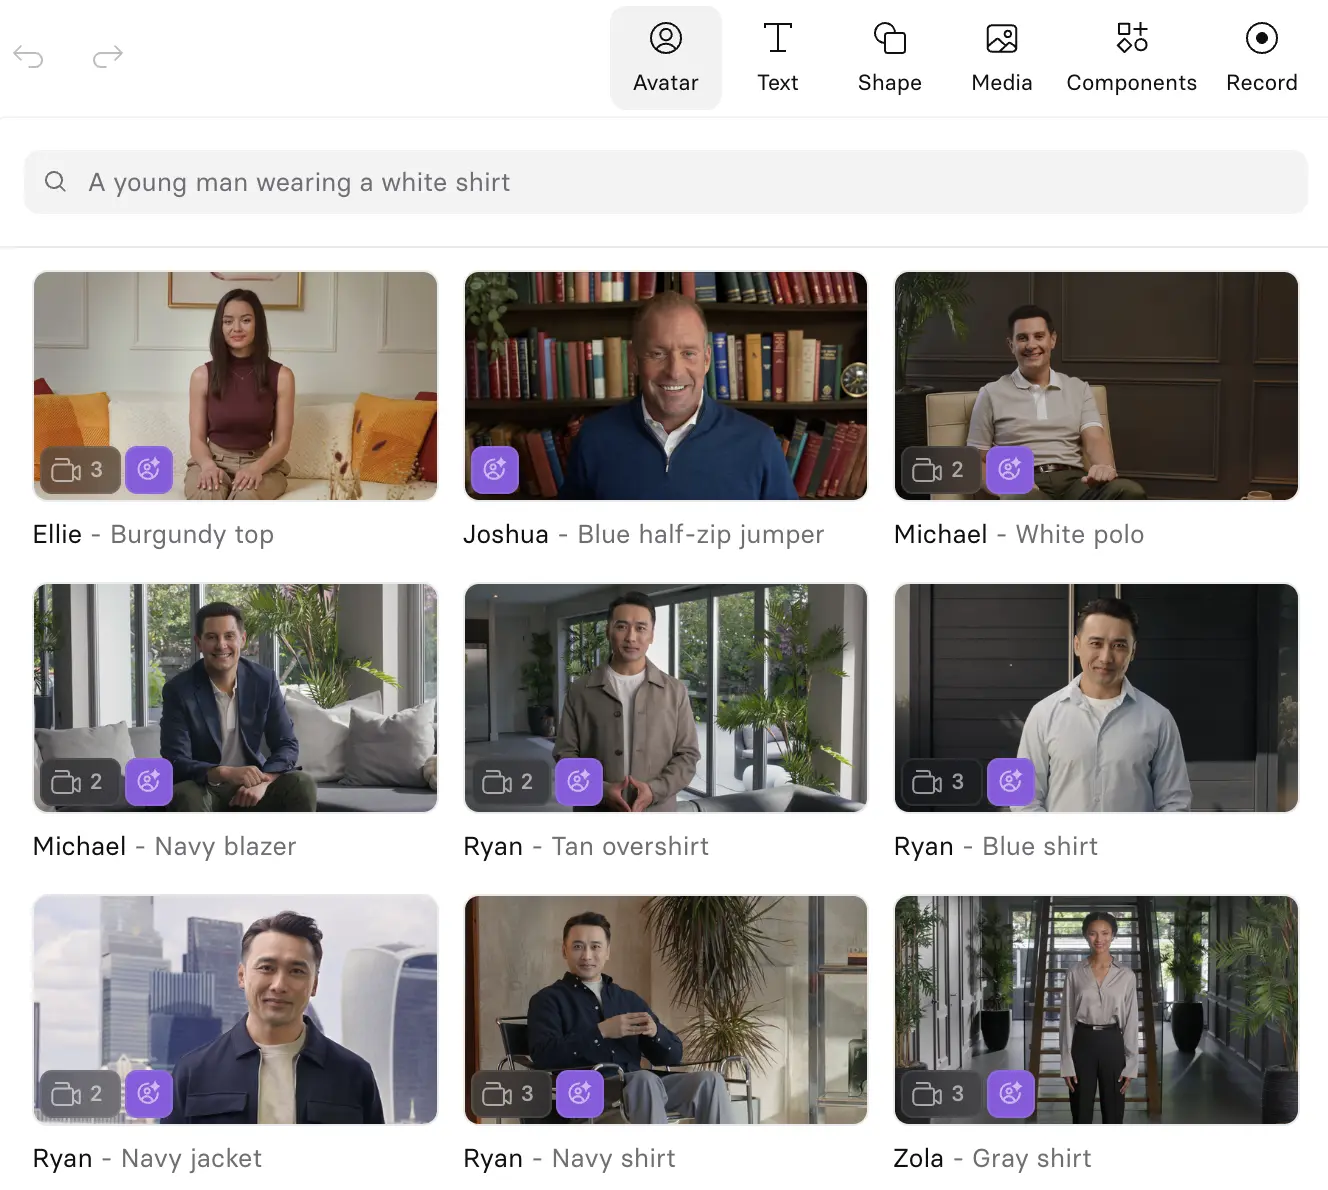The width and height of the screenshot is (1328, 1190).
Task: Click camera angles badge on Michael Navy blazer
Action: (x=79, y=782)
